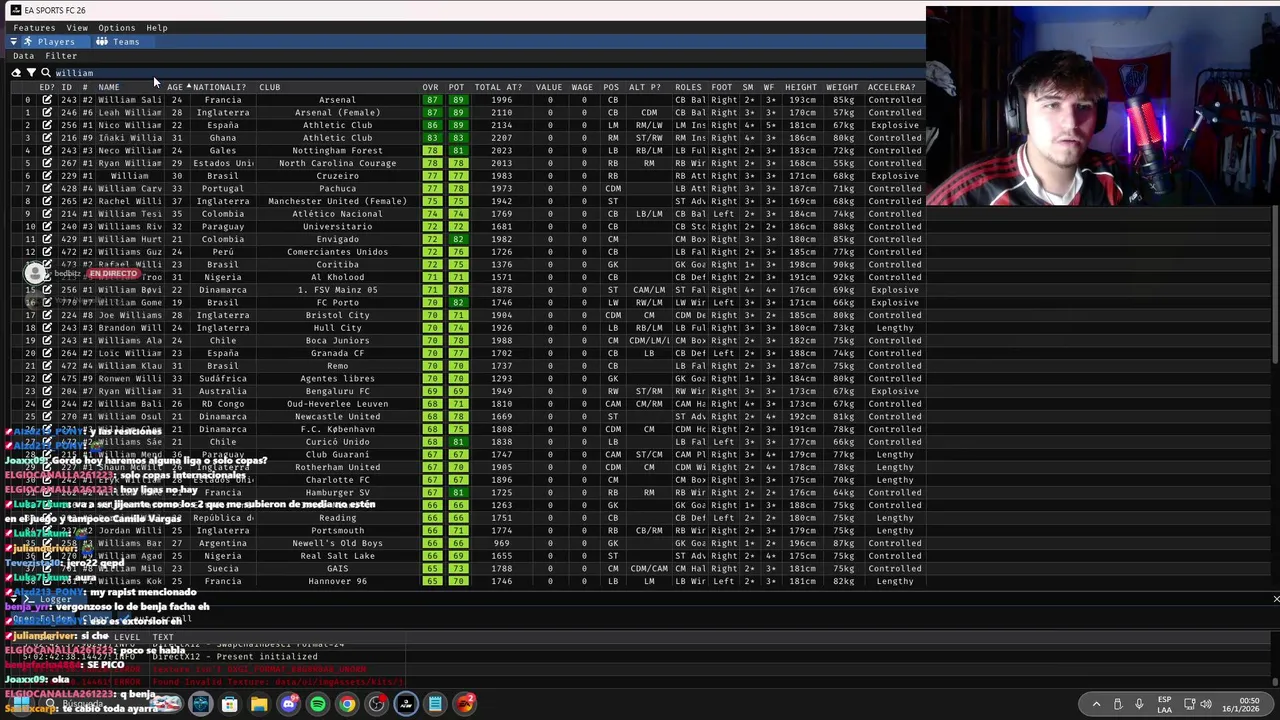Open the Features menu
The width and height of the screenshot is (1280, 720).
pos(34,28)
